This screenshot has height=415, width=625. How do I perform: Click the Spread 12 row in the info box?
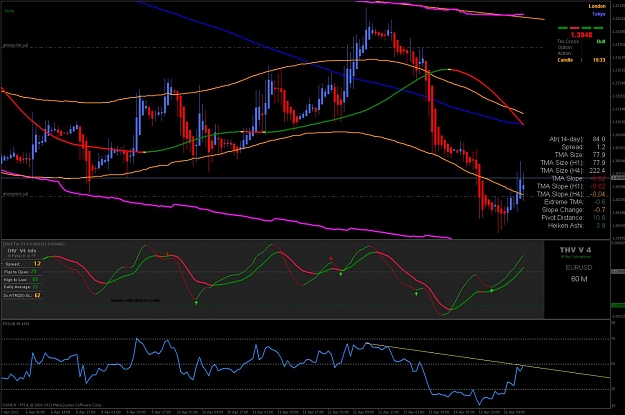click(x=22, y=264)
